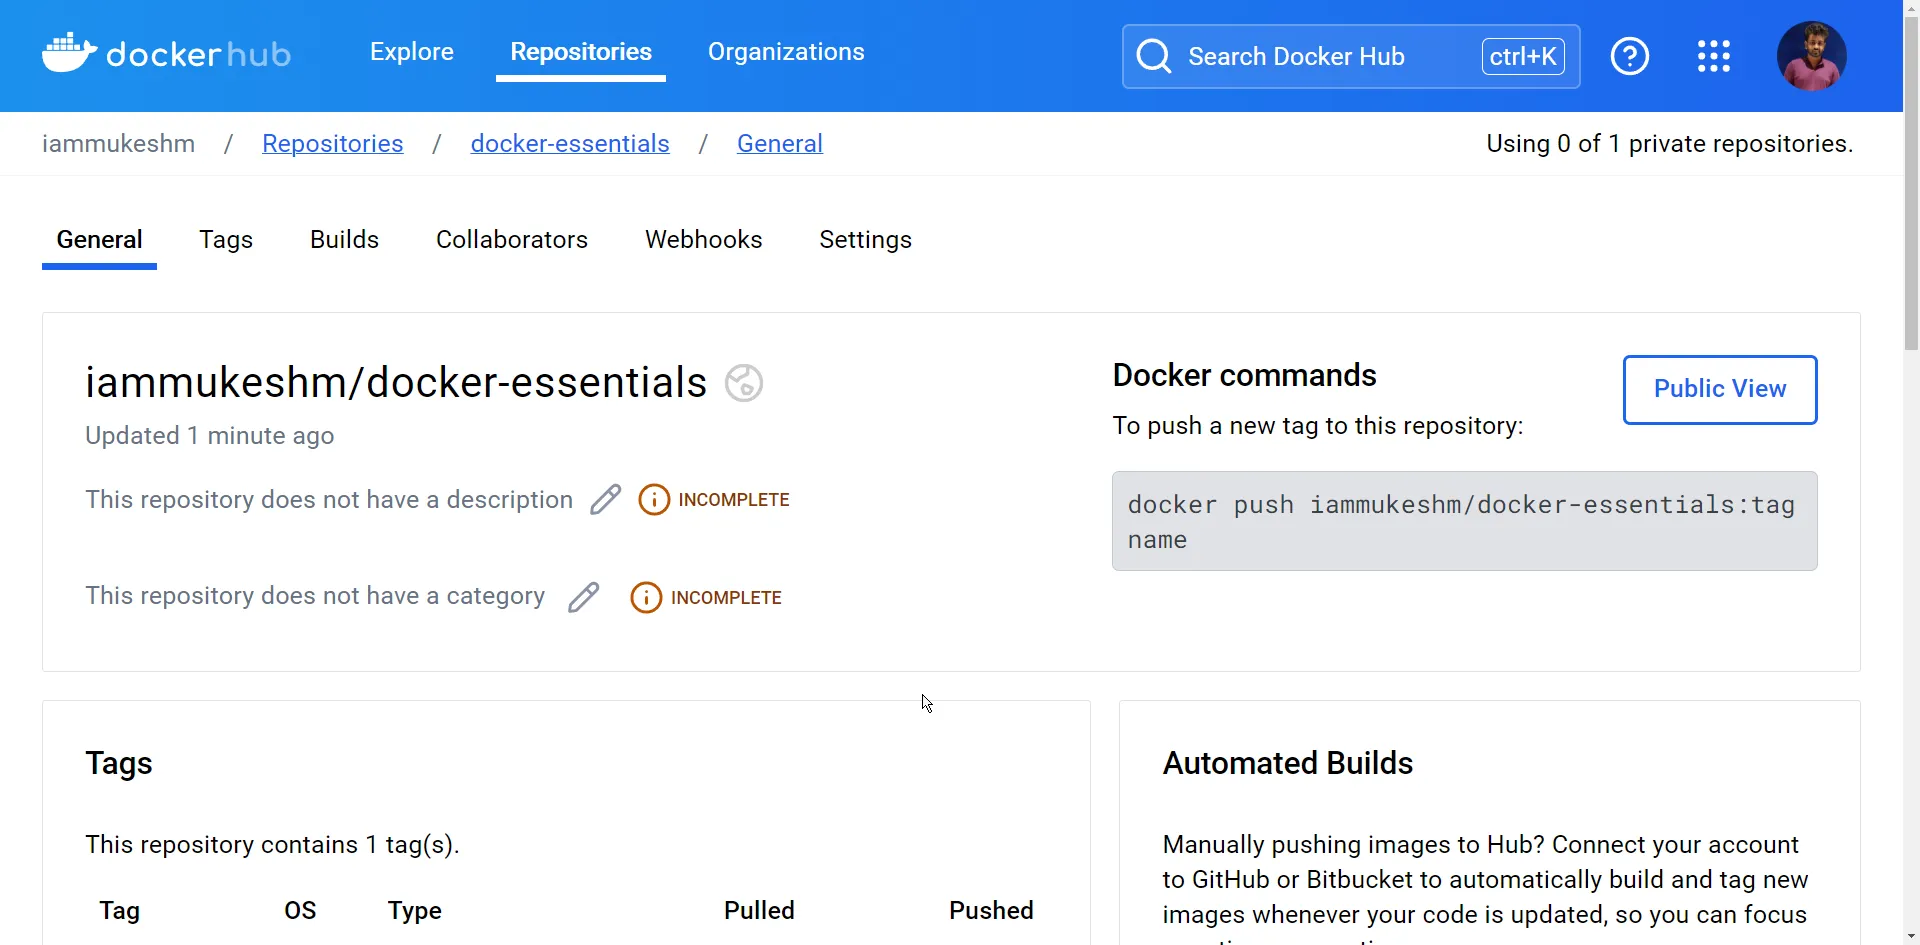Click the Public View button

click(1719, 389)
